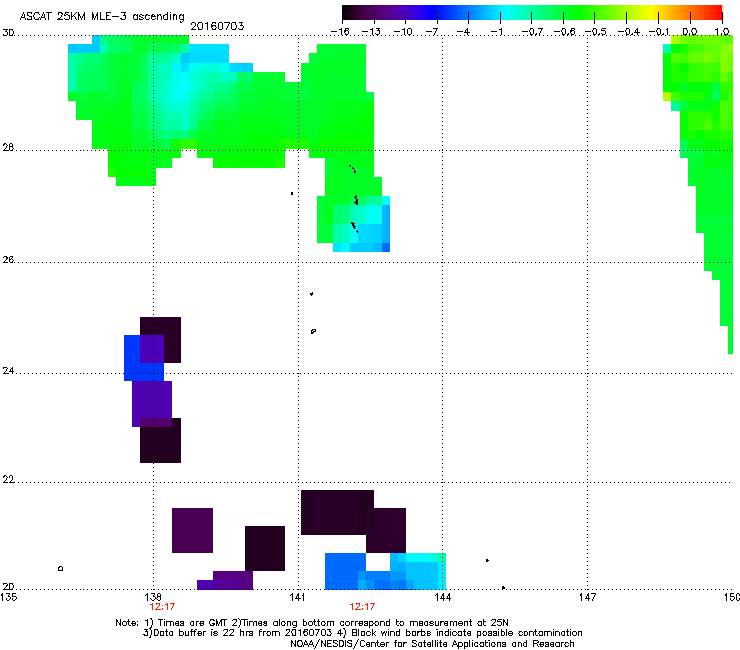
Task: Click the "1.0" color scale label
Action: click(722, 32)
